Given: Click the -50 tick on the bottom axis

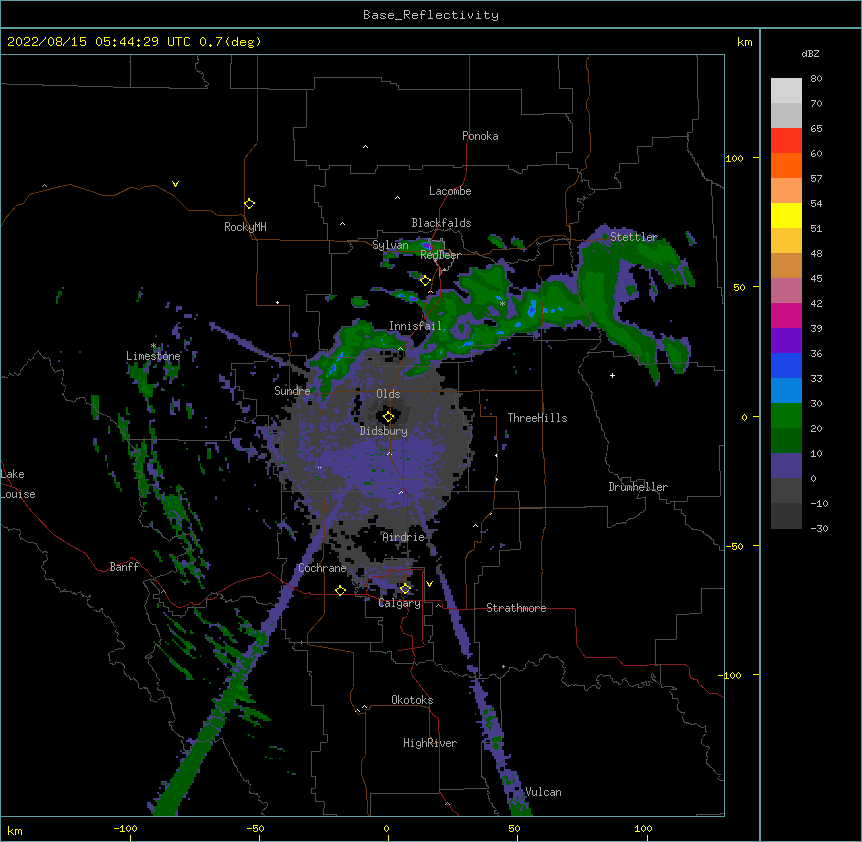Looking at the screenshot, I should [x=255, y=828].
